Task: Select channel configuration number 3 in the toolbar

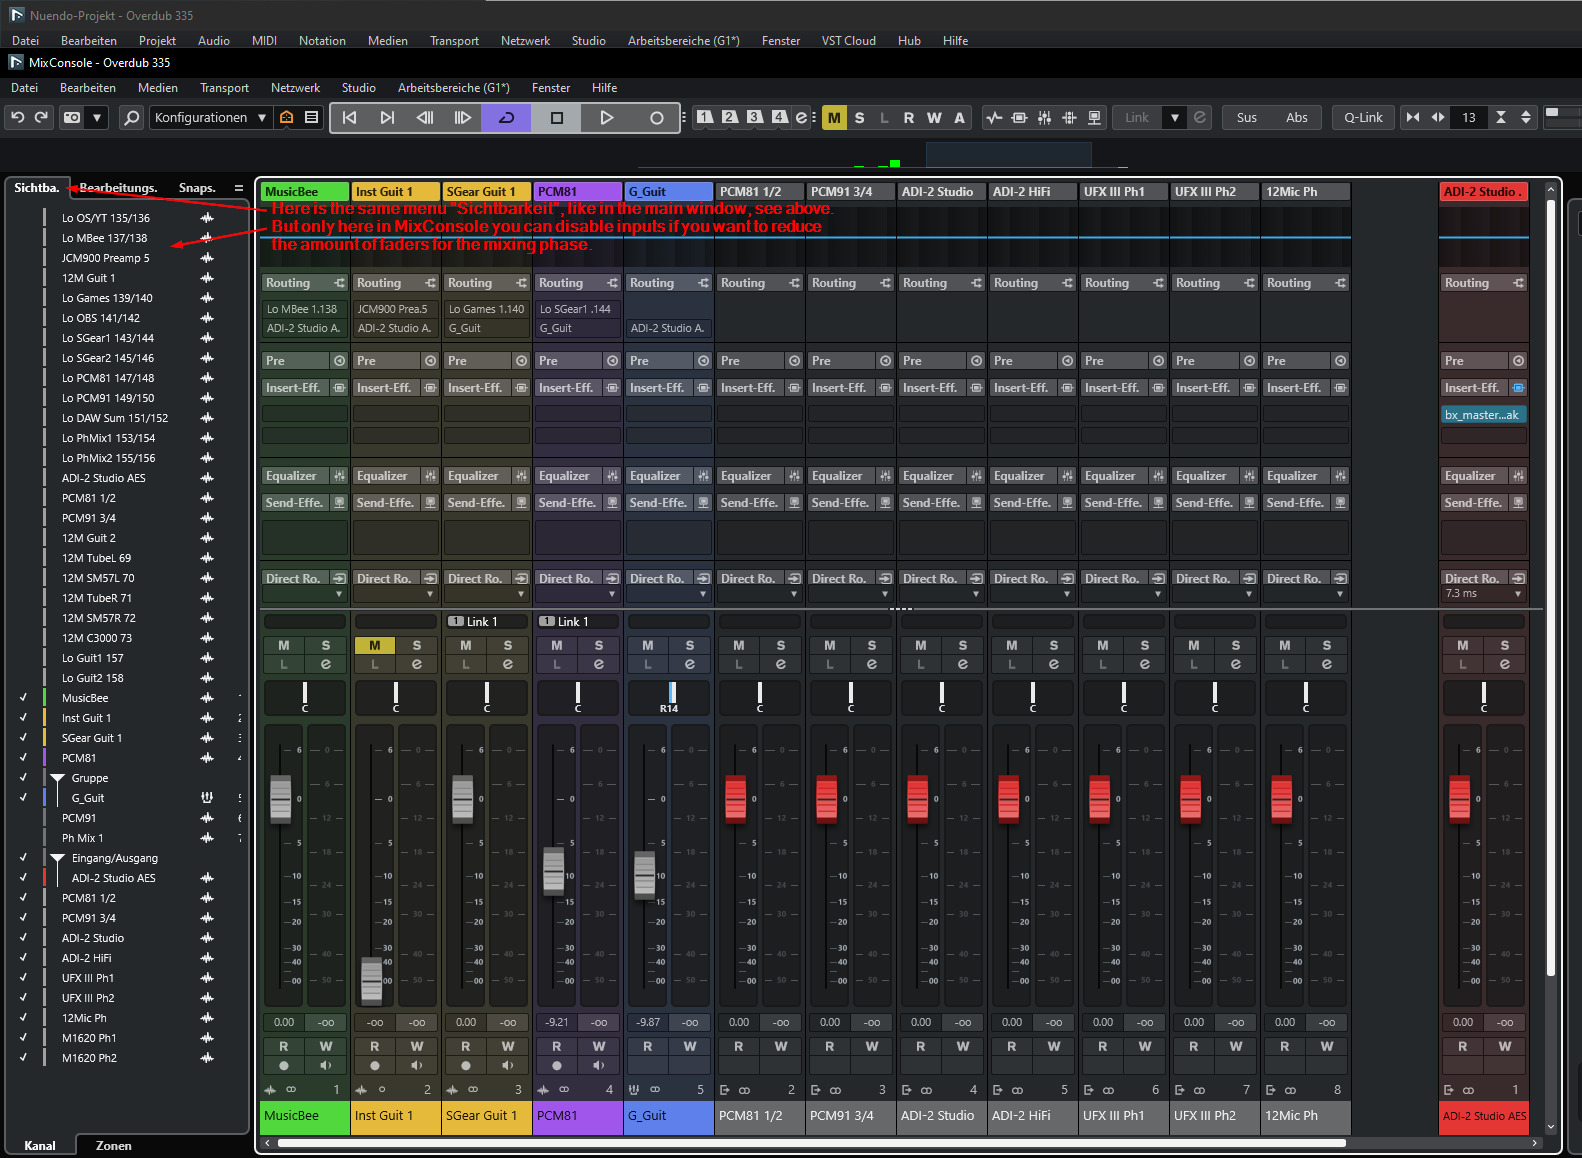Action: [755, 117]
